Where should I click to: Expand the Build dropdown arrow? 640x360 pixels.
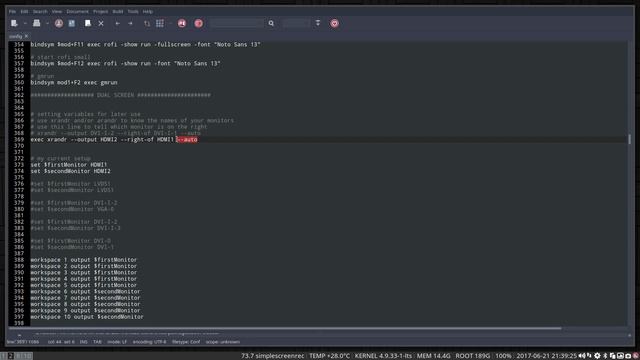coord(170,23)
